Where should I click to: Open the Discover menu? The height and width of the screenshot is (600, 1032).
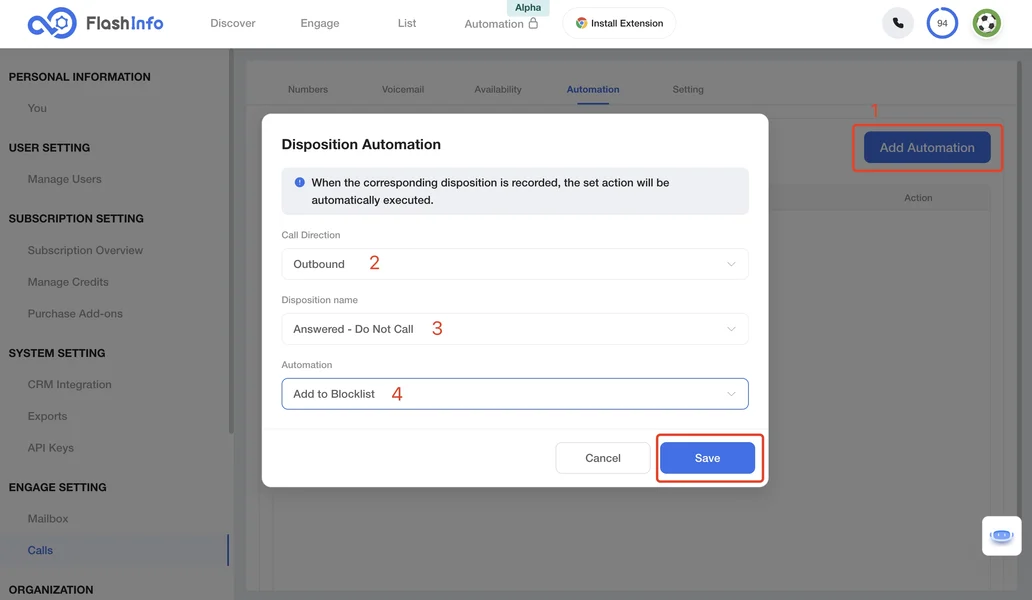pos(232,23)
